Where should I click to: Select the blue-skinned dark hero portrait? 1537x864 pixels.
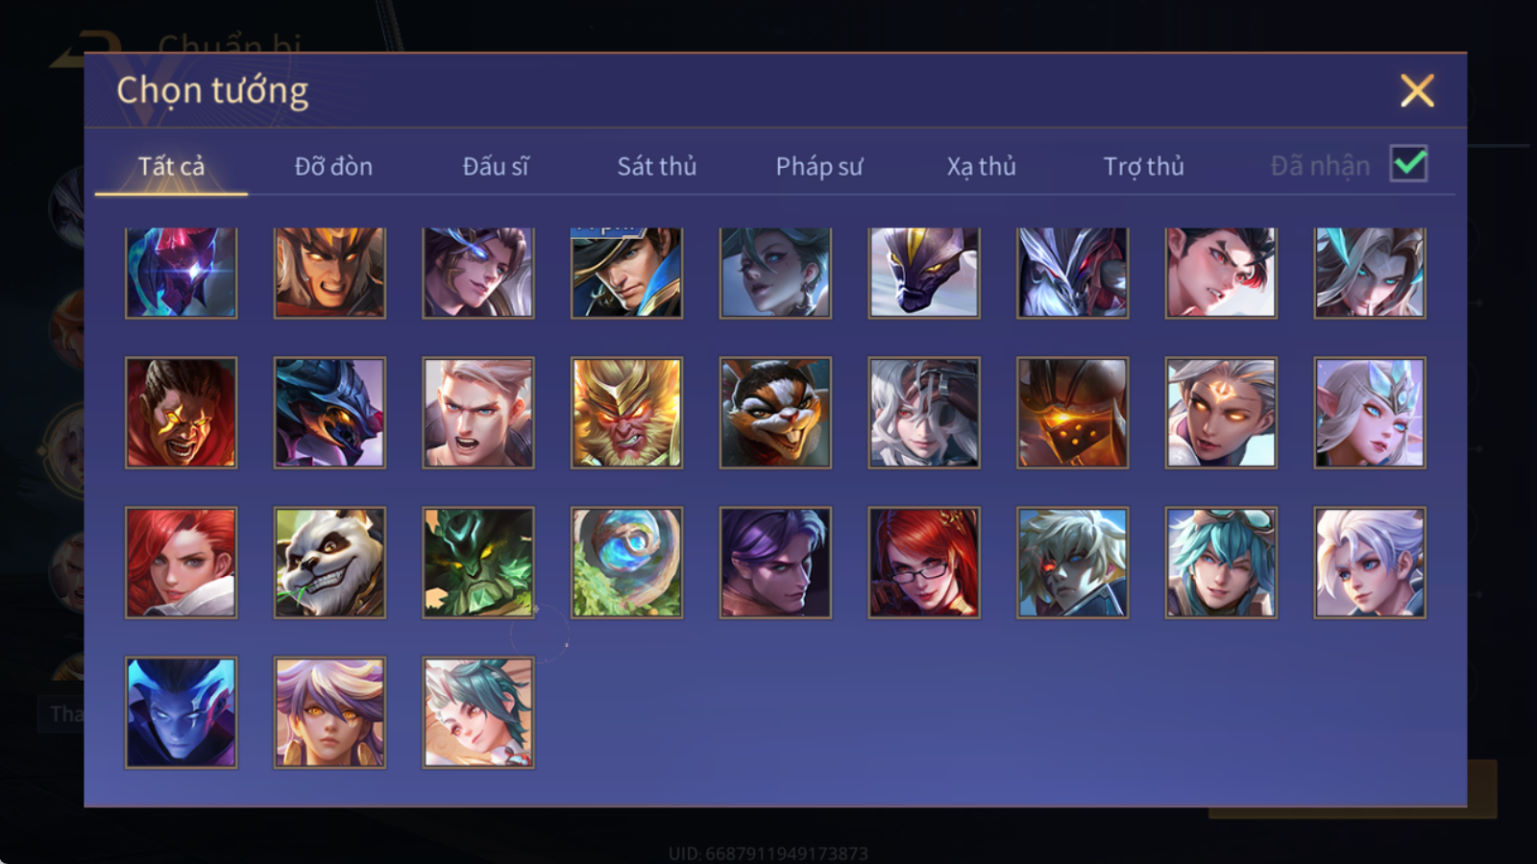(x=181, y=713)
